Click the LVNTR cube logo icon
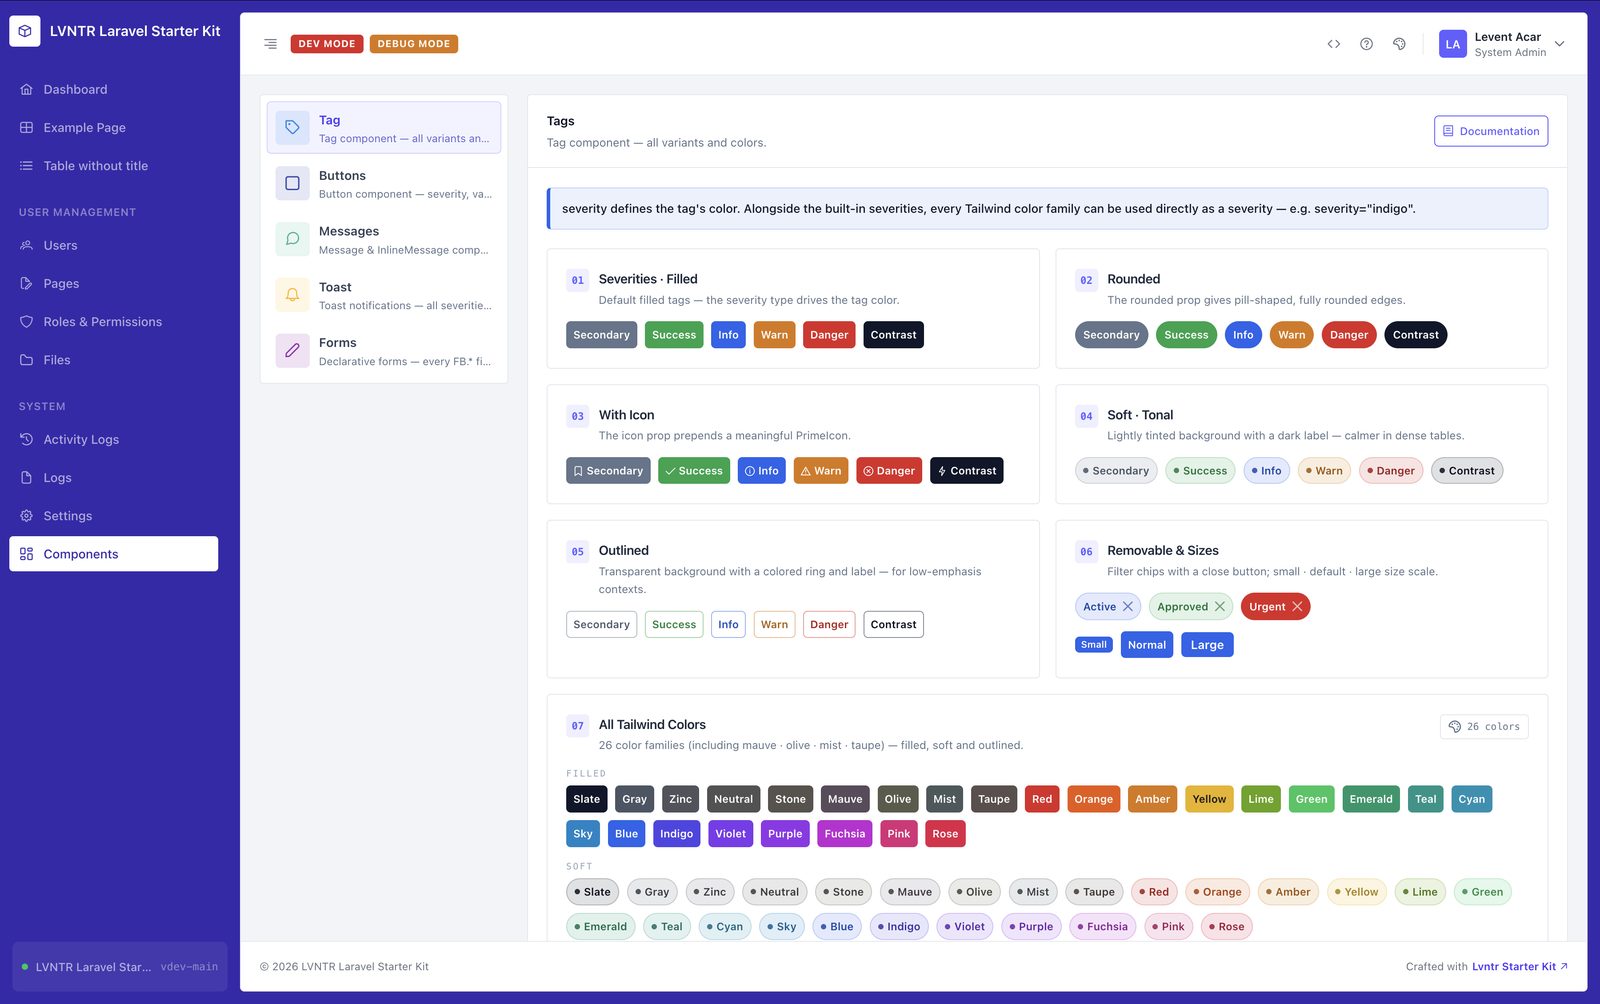 click(25, 31)
